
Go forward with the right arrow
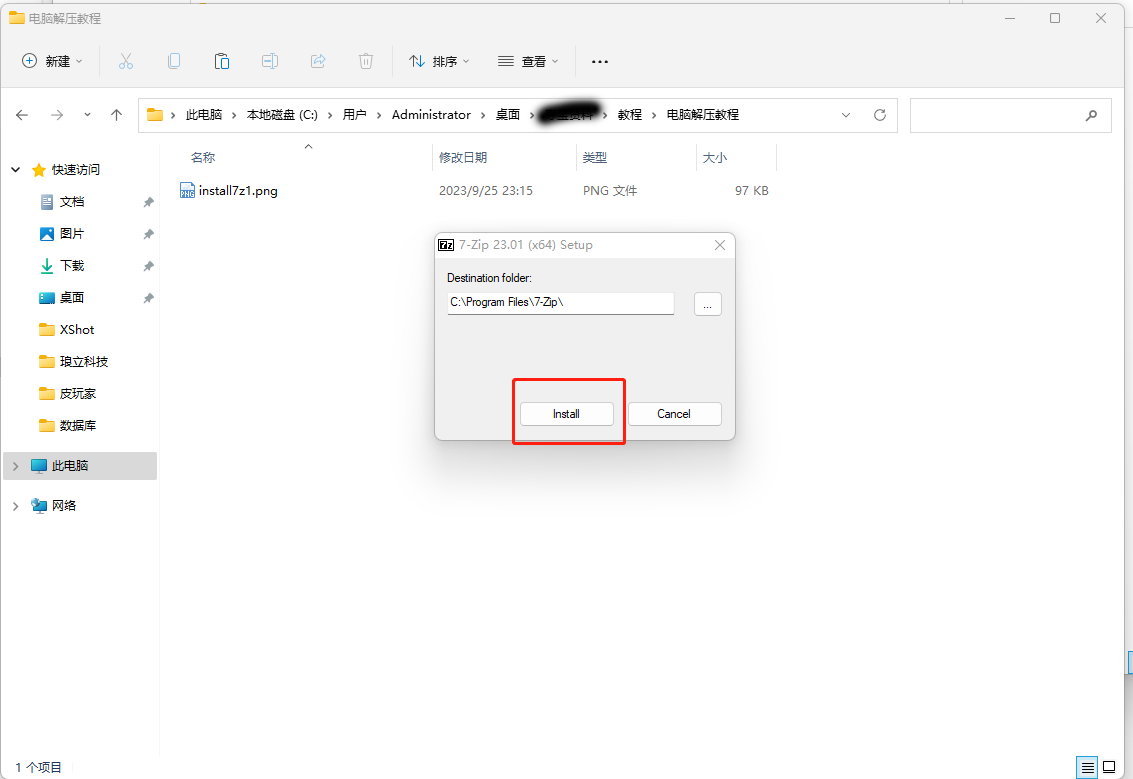tap(57, 115)
